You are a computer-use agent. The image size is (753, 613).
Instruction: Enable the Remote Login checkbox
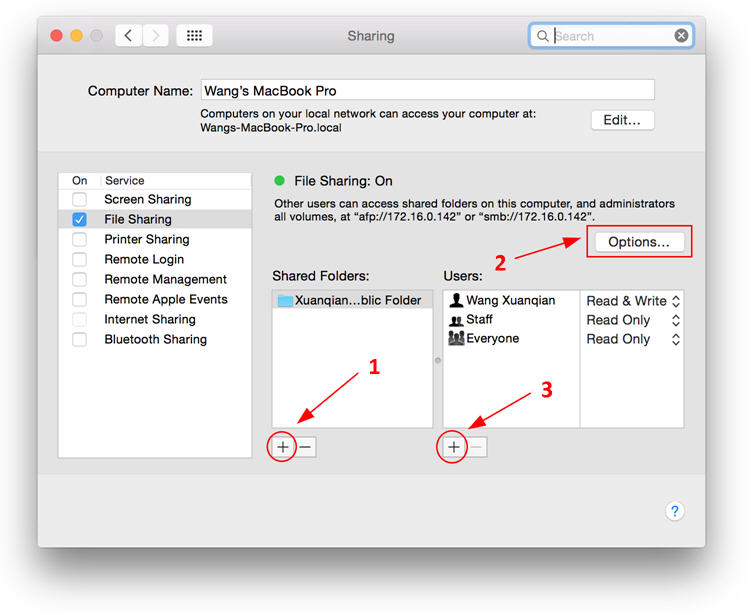79,259
